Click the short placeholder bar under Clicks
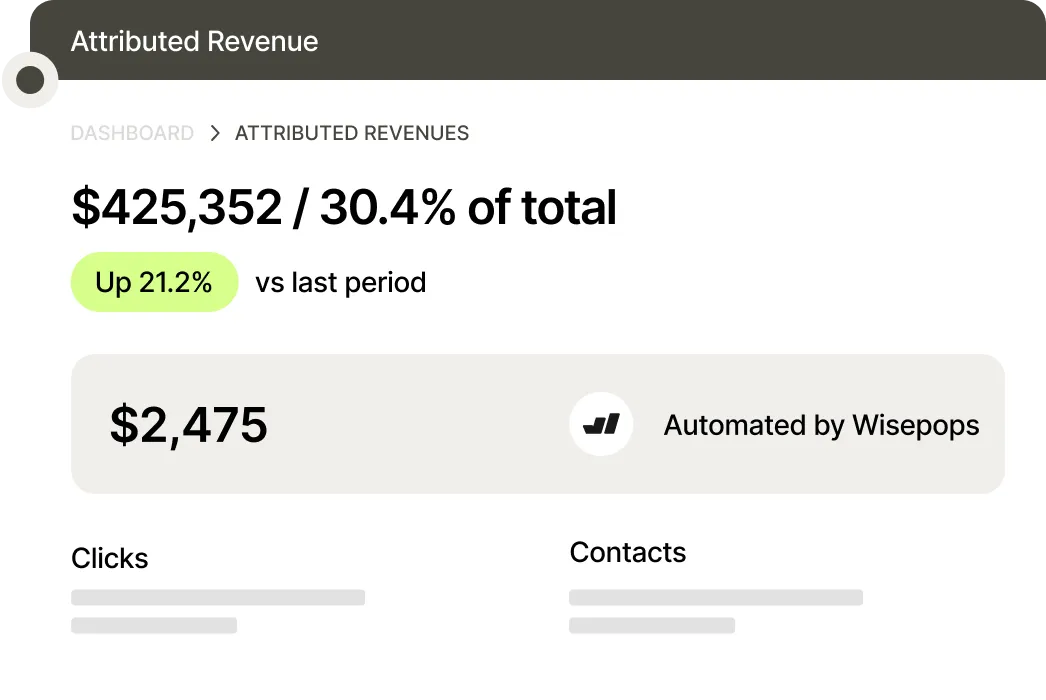The height and width of the screenshot is (700, 1046). [154, 626]
